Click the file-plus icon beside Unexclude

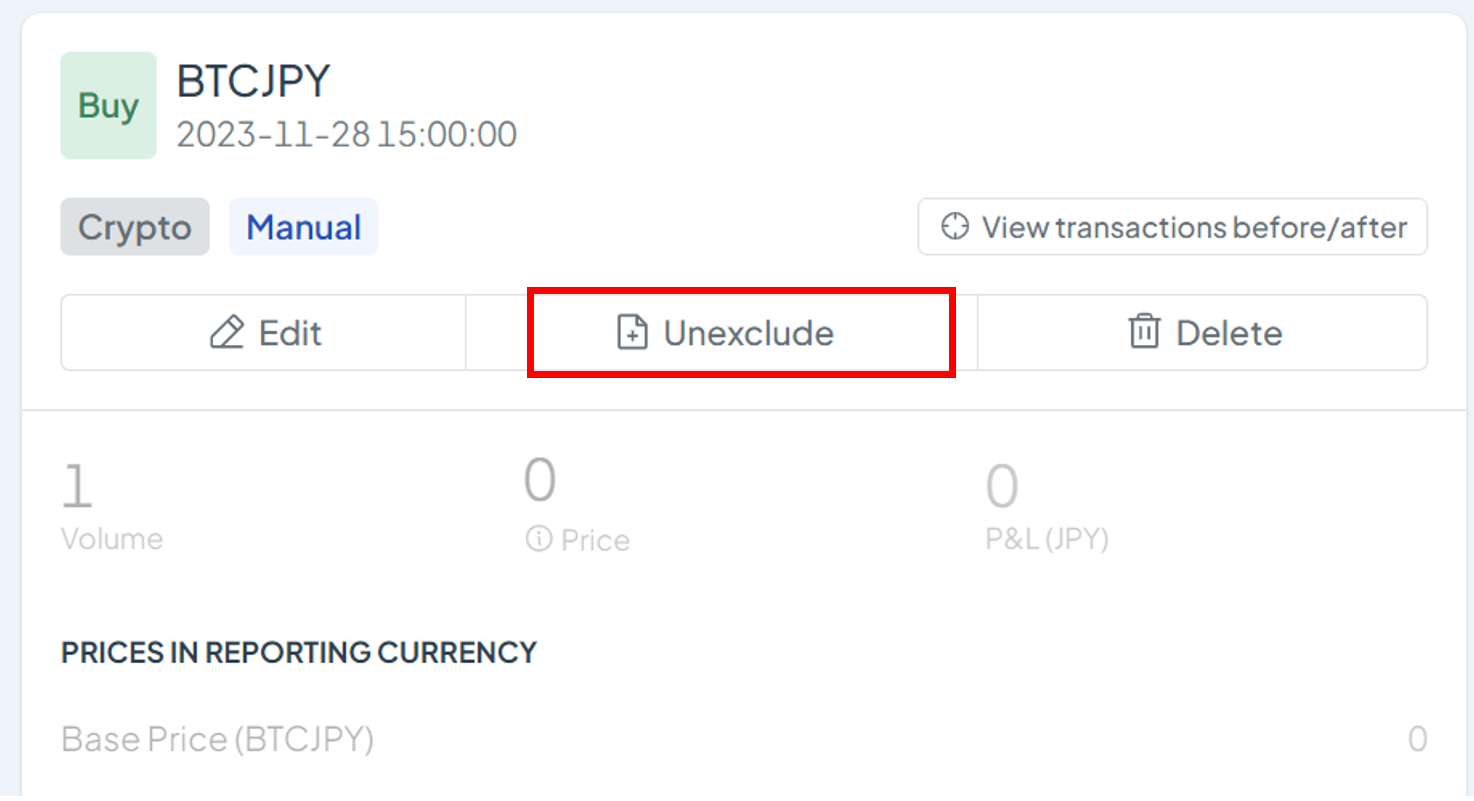pos(632,332)
